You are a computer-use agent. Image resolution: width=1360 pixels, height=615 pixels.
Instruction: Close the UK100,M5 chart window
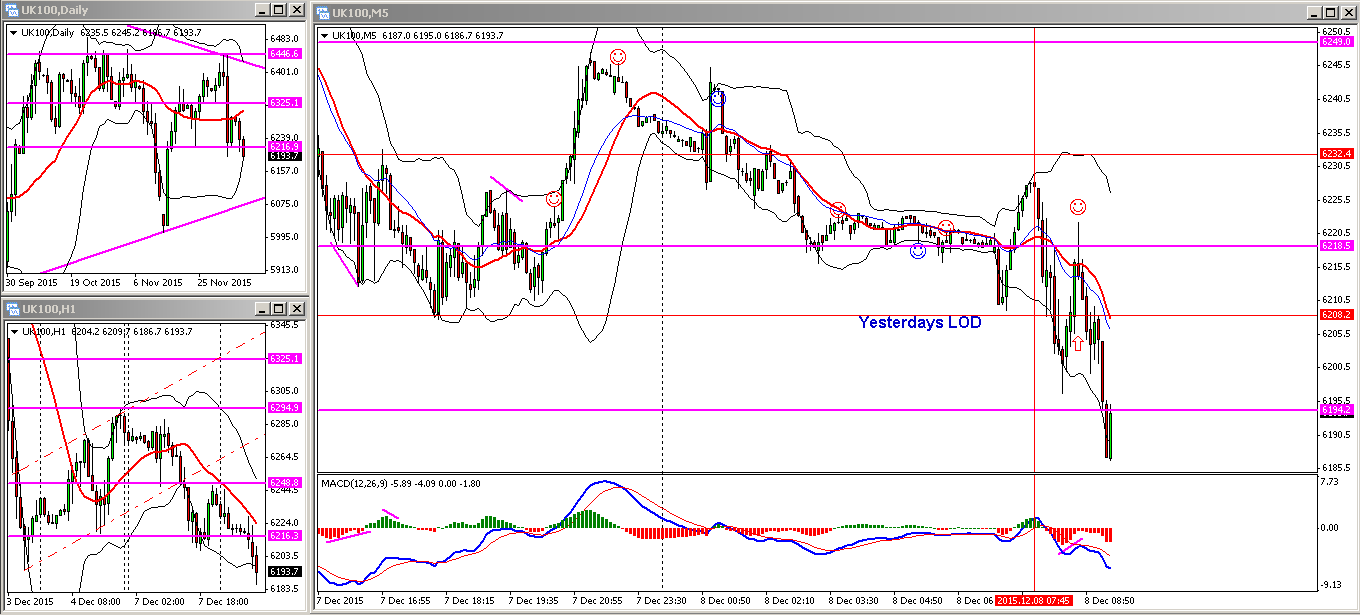[x=1348, y=11]
